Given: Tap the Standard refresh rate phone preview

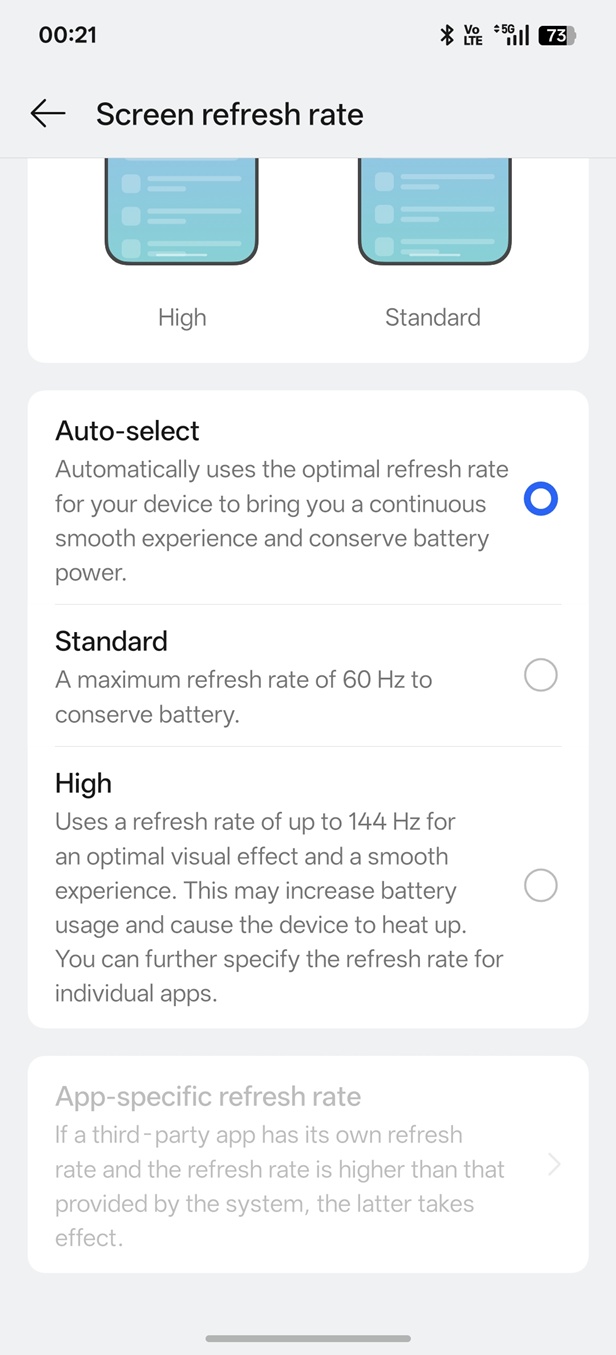Looking at the screenshot, I should coord(434,212).
